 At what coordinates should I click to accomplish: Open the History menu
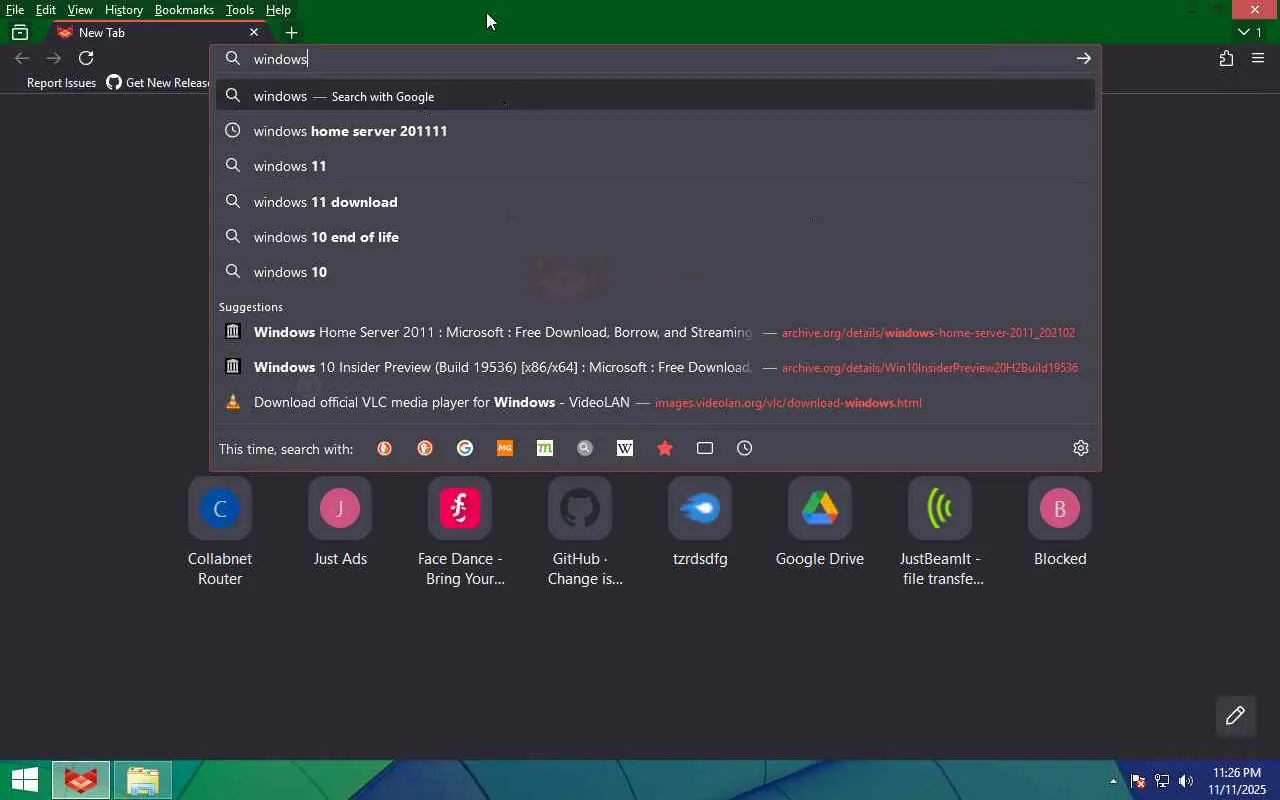124,10
